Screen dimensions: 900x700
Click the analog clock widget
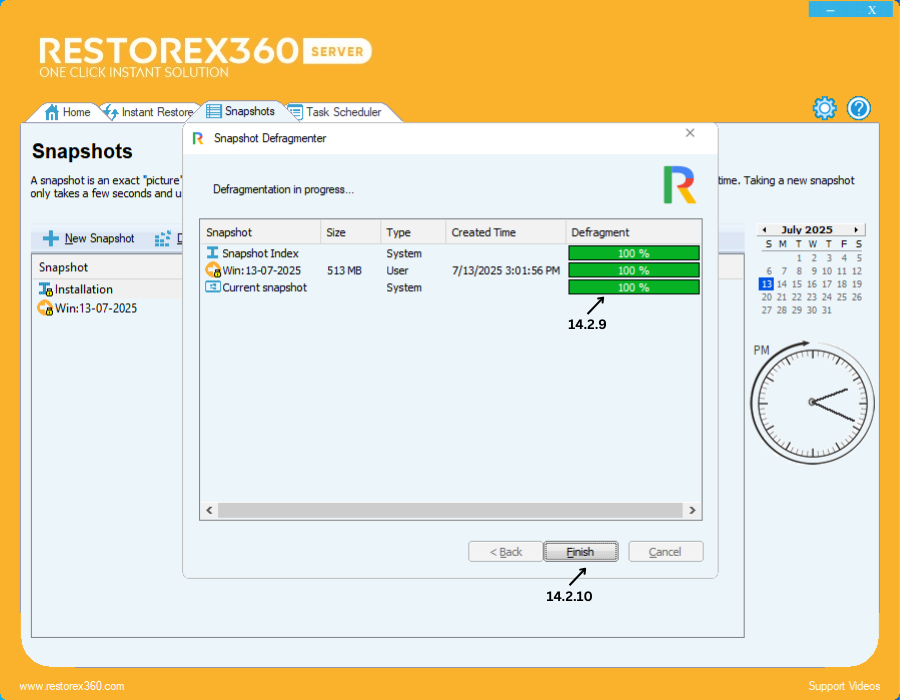812,402
